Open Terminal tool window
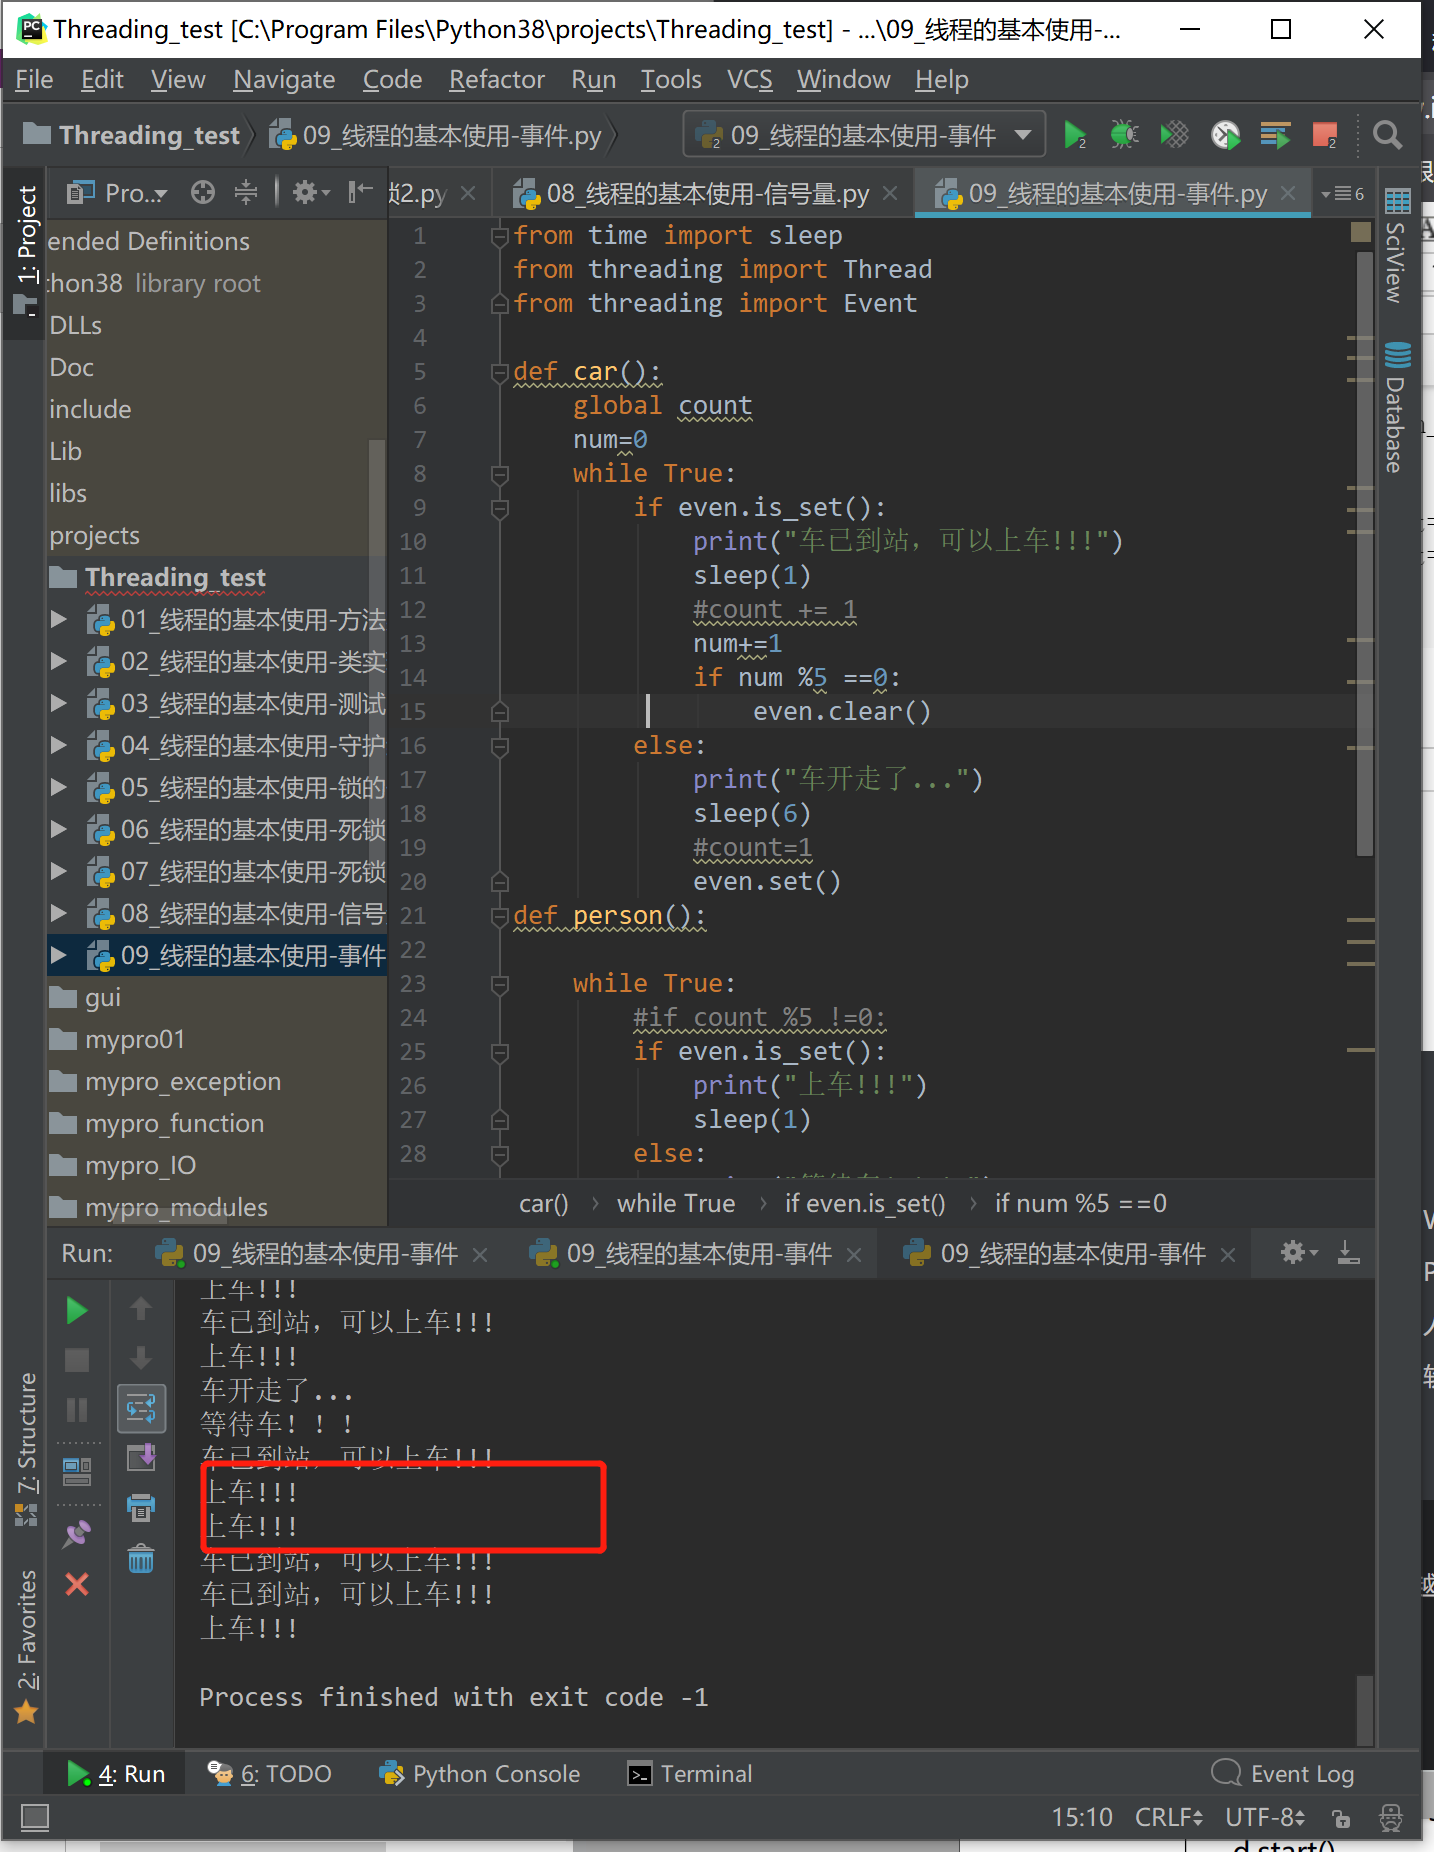The image size is (1434, 1852). (690, 1773)
